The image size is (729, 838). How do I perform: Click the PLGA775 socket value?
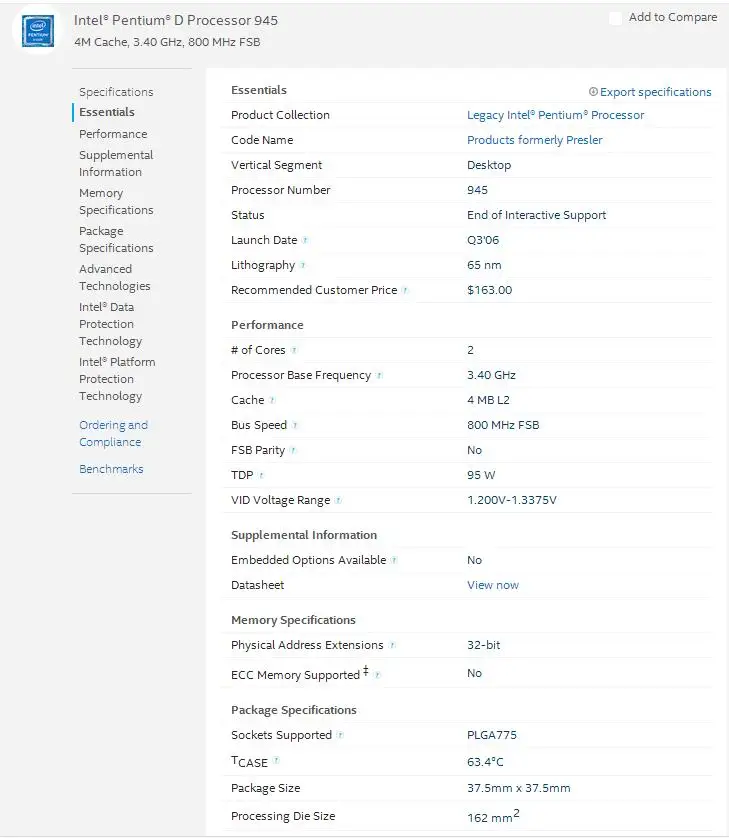click(x=492, y=735)
